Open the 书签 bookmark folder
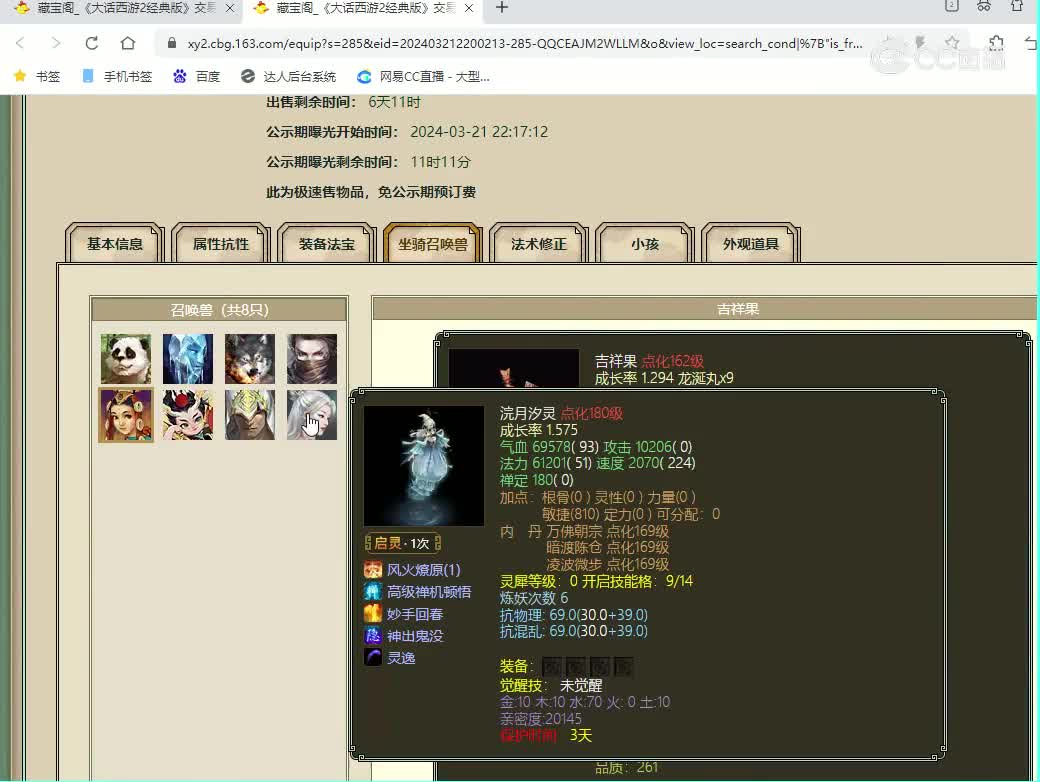 pyautogui.click(x=37, y=76)
